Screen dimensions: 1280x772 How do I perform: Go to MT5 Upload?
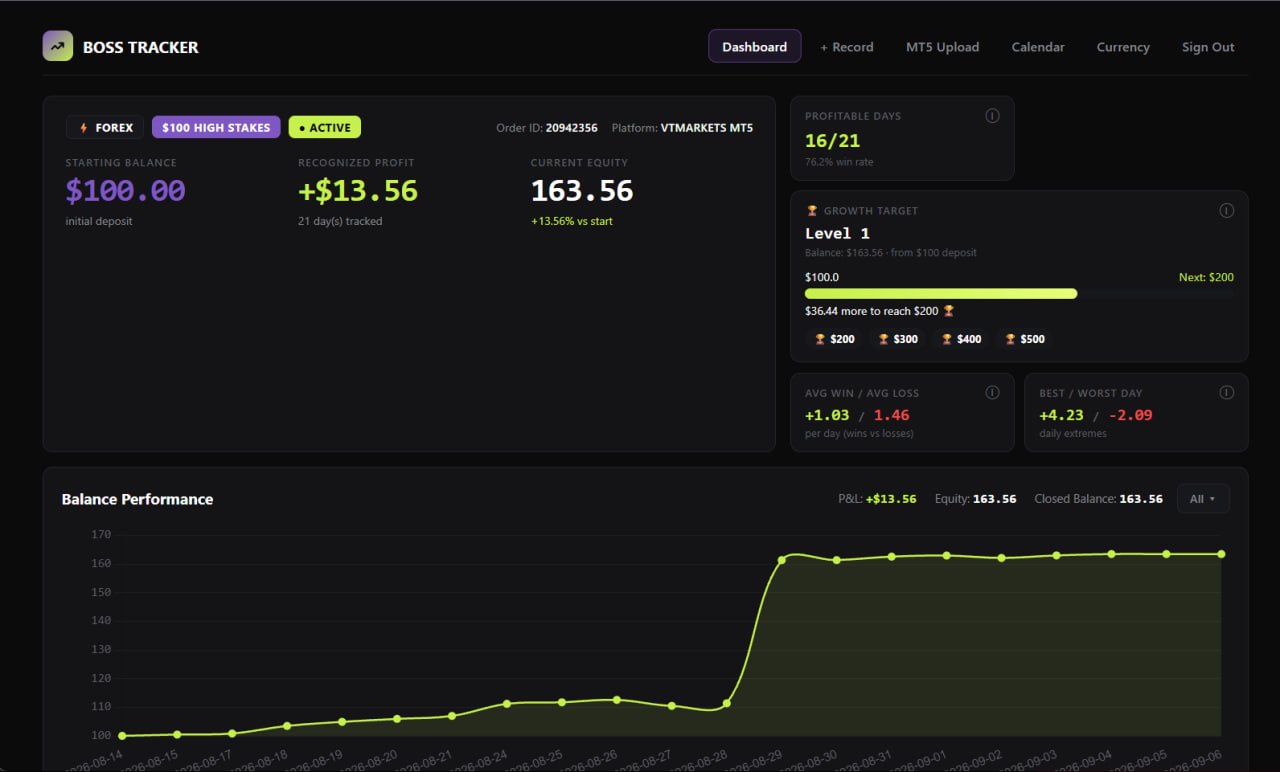942,47
